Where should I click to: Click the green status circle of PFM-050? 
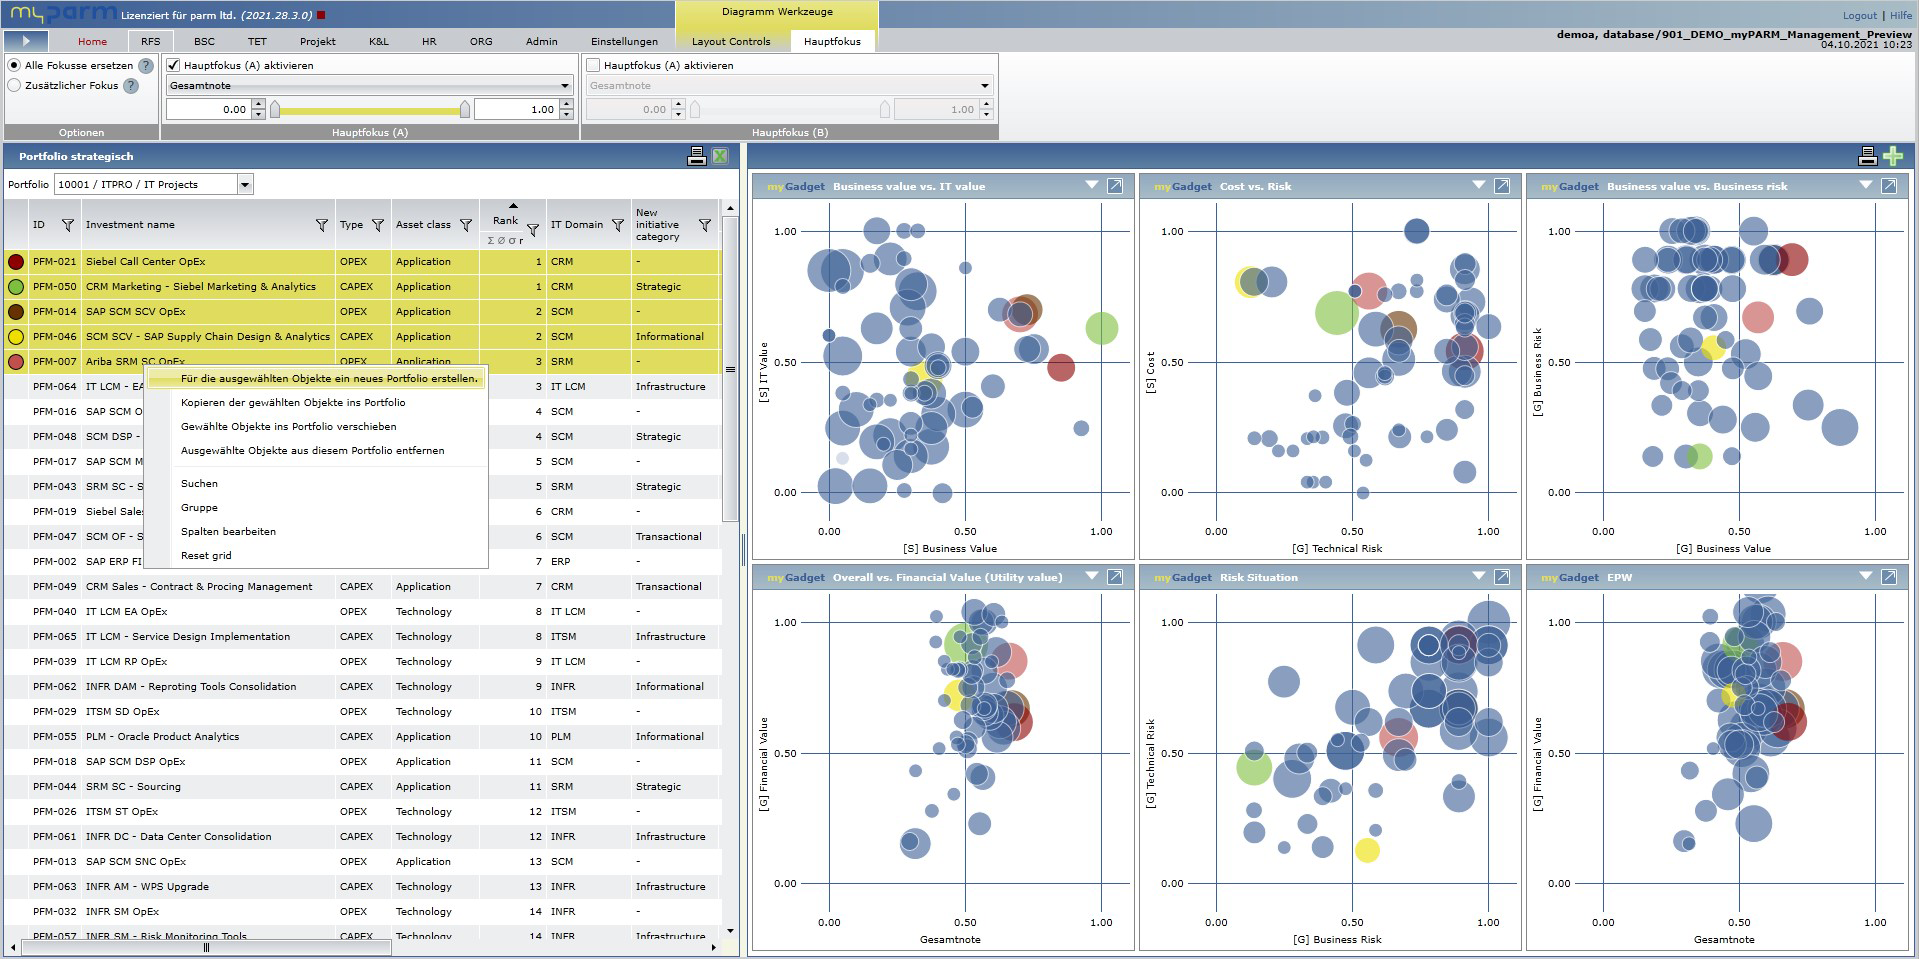pos(16,287)
